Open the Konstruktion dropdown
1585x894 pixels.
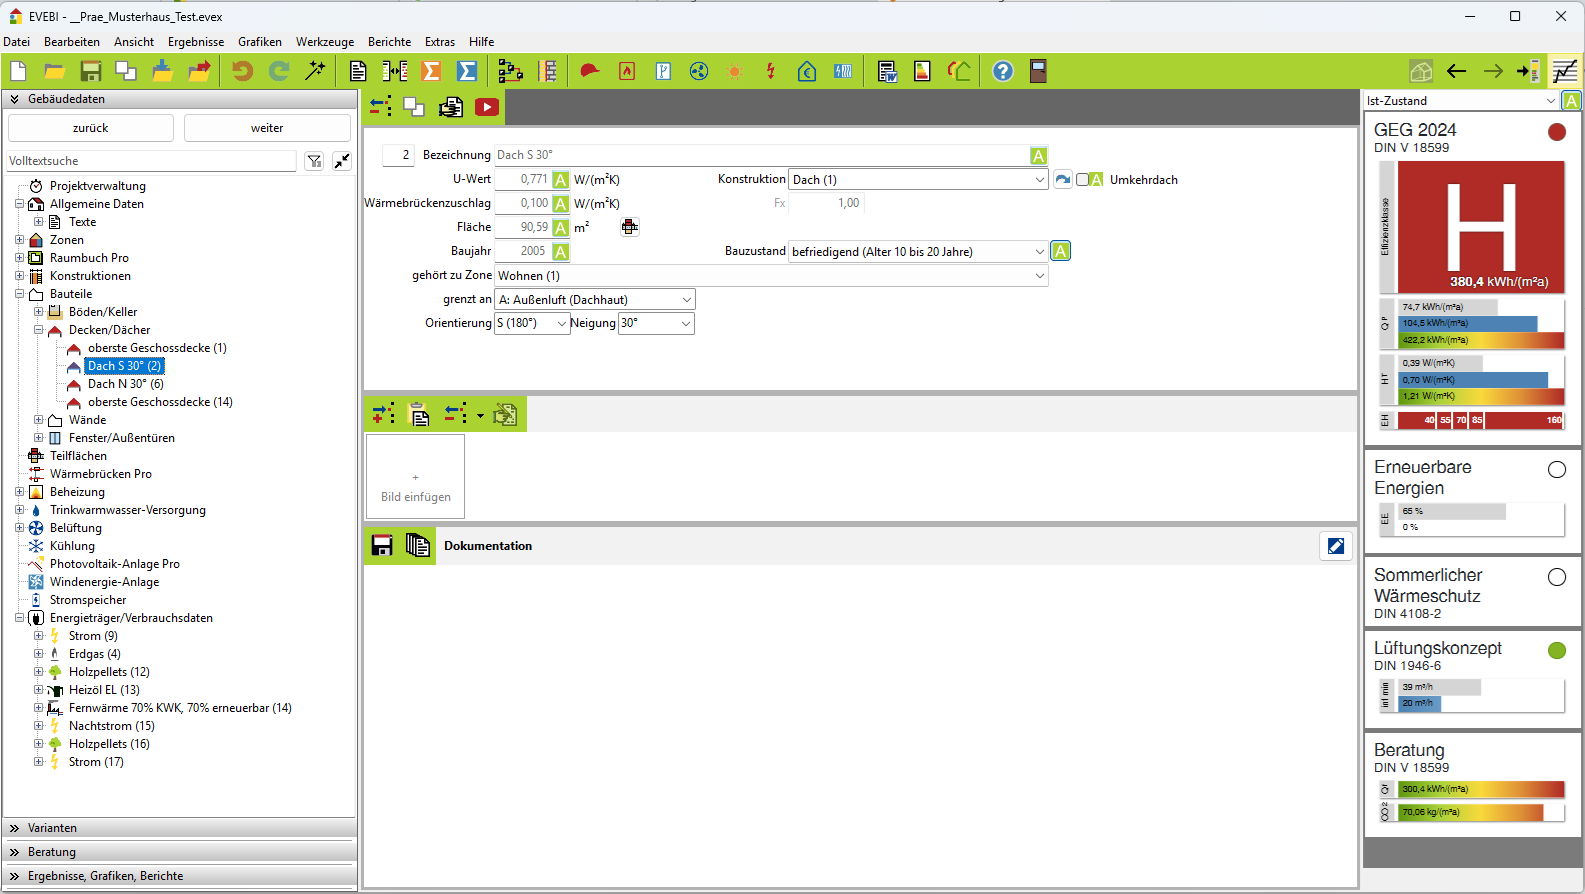point(1040,180)
